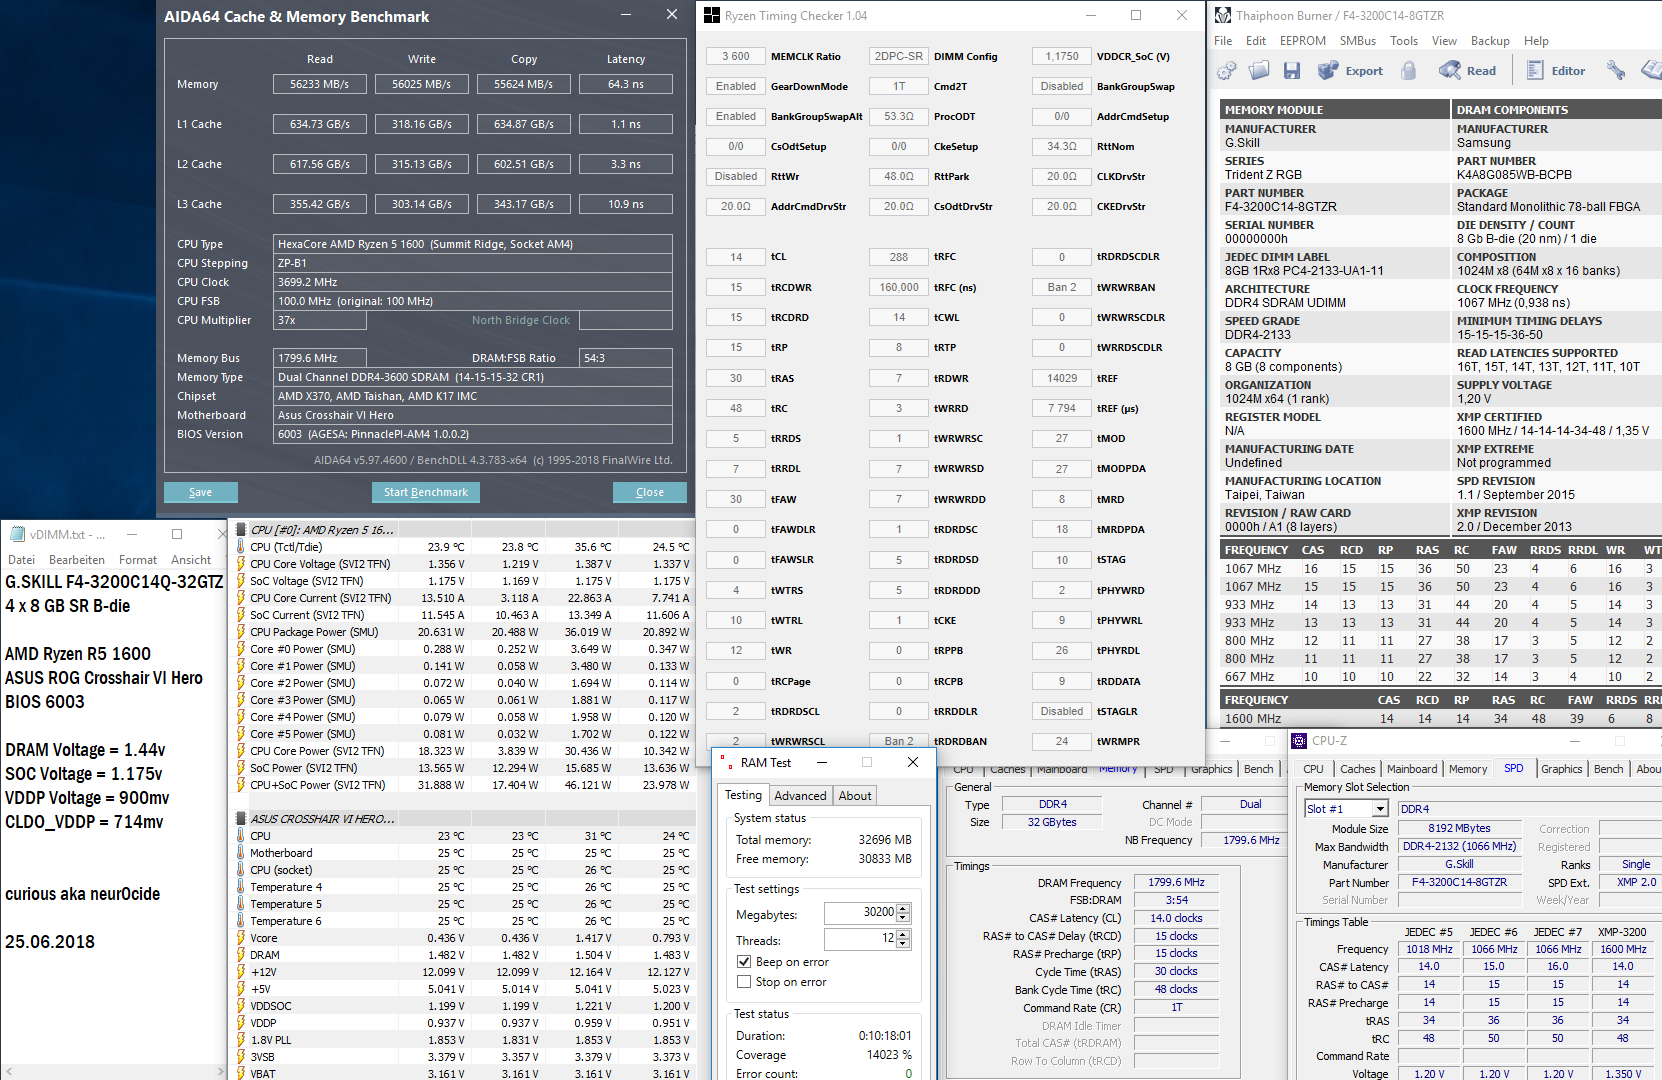Viewport: 1662px width, 1080px height.
Task: Click the chip icon beside CPU [#0] AMD Ryzen header
Action: (241, 529)
